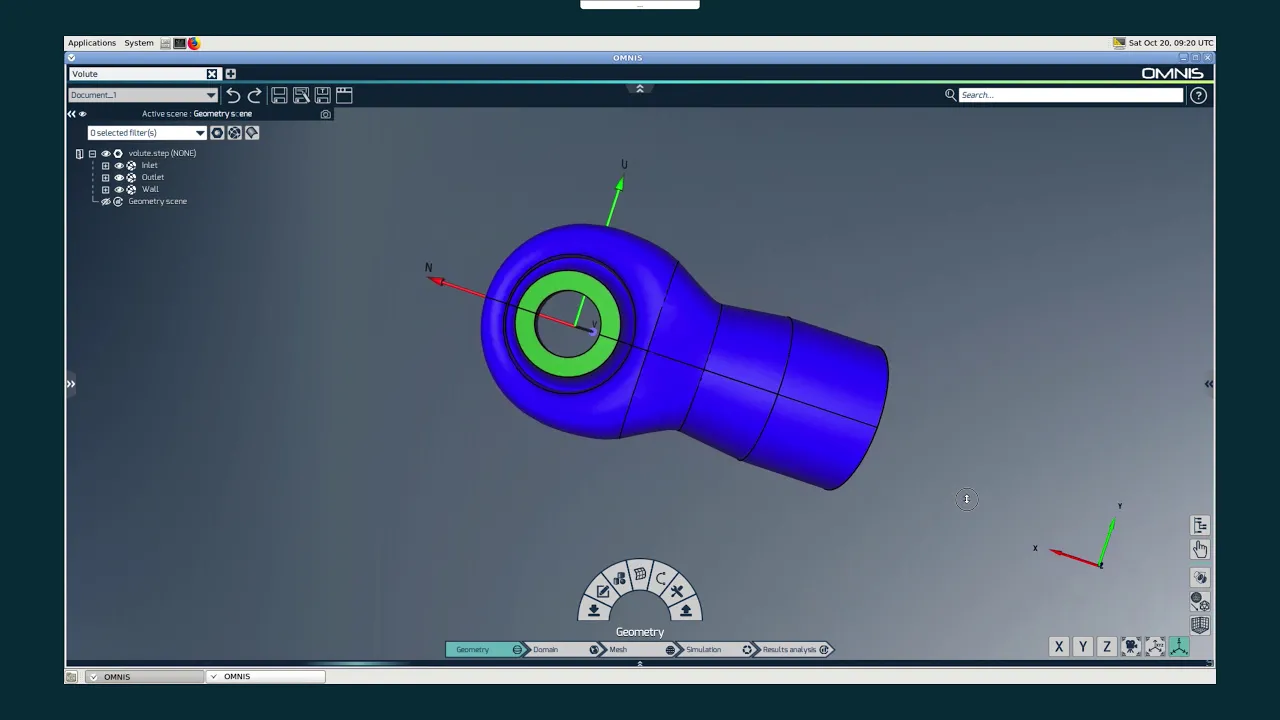Collapse the tree panel with double left chevron
The height and width of the screenshot is (720, 1280).
tap(71, 114)
